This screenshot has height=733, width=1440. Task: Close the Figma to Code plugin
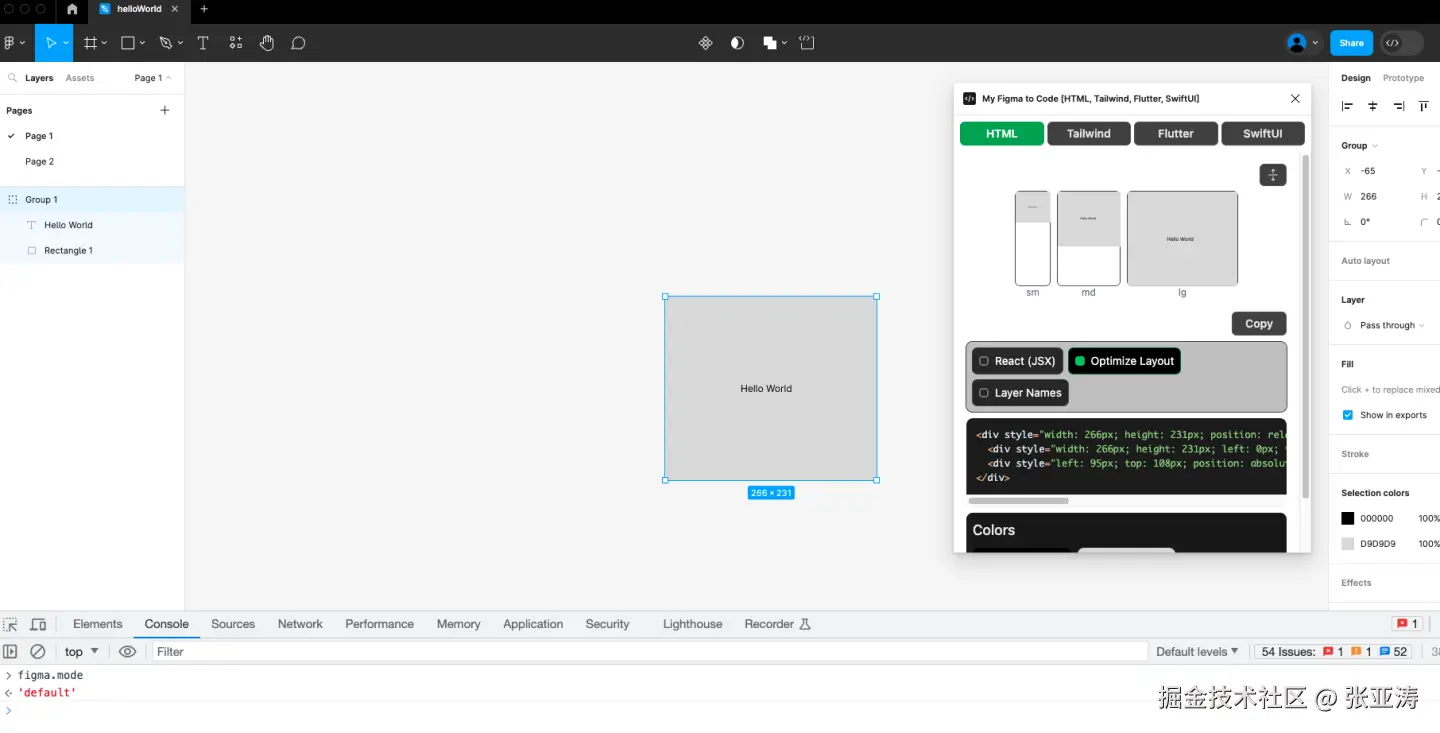pyautogui.click(x=1295, y=98)
